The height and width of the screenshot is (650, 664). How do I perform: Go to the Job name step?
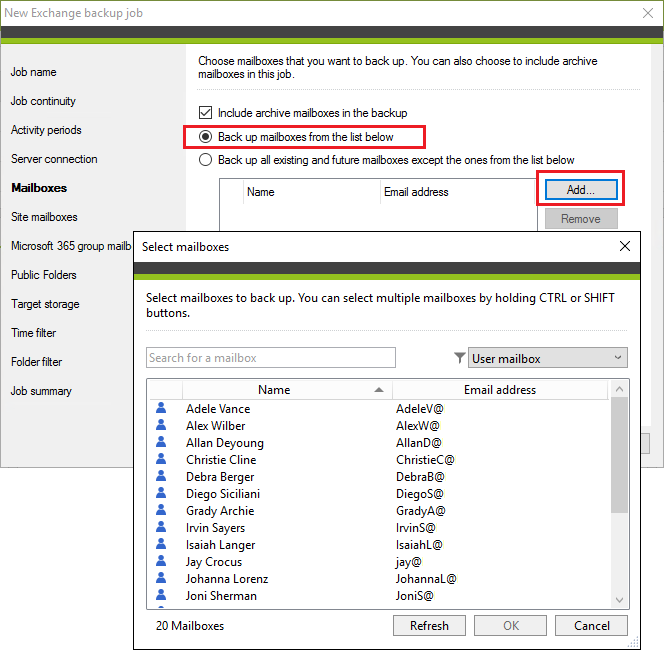click(33, 72)
